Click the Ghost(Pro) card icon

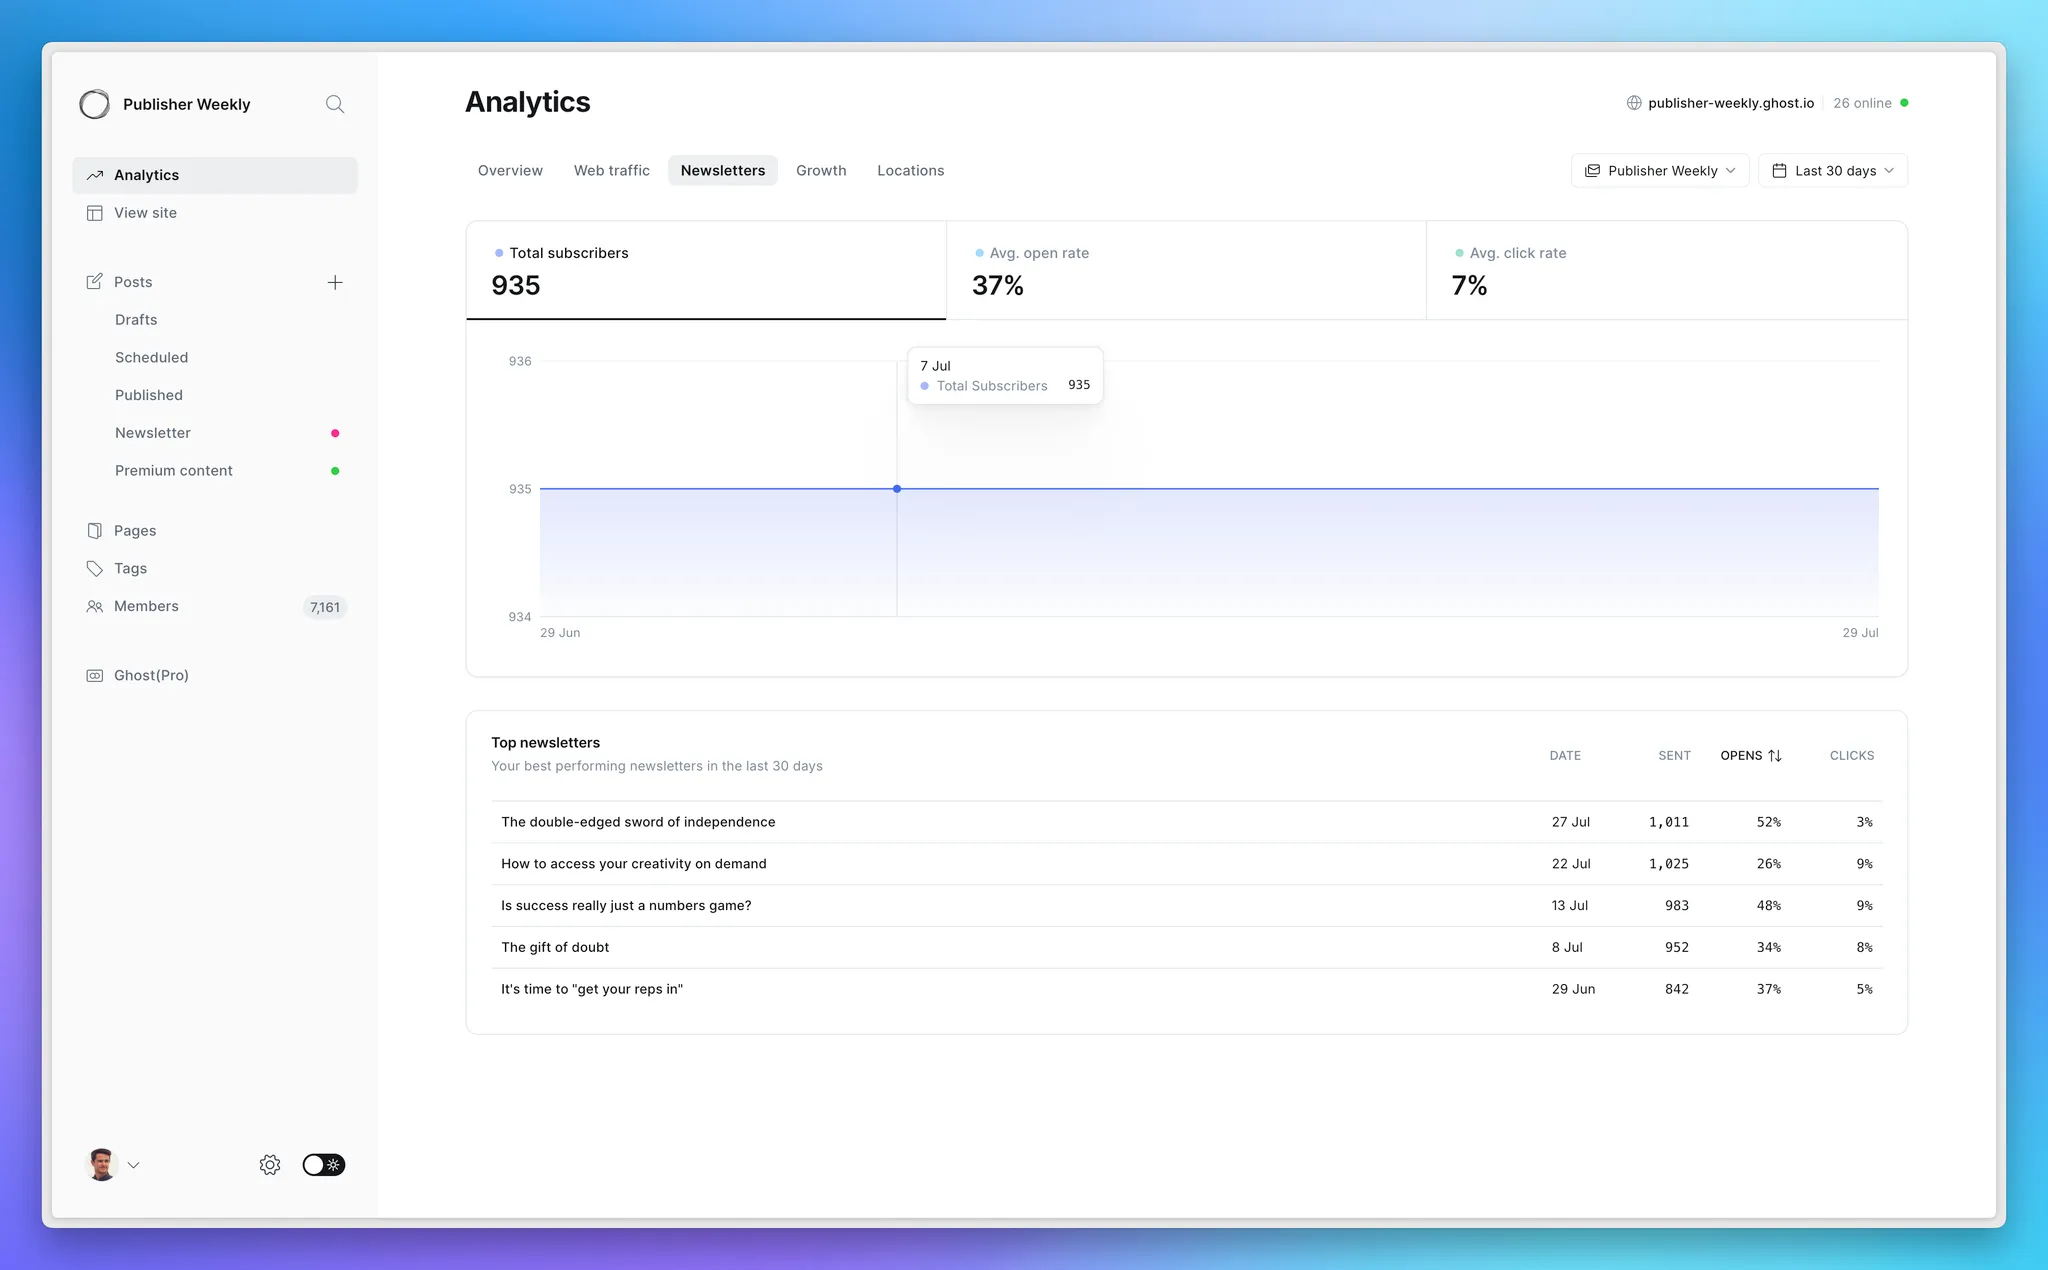click(x=95, y=676)
